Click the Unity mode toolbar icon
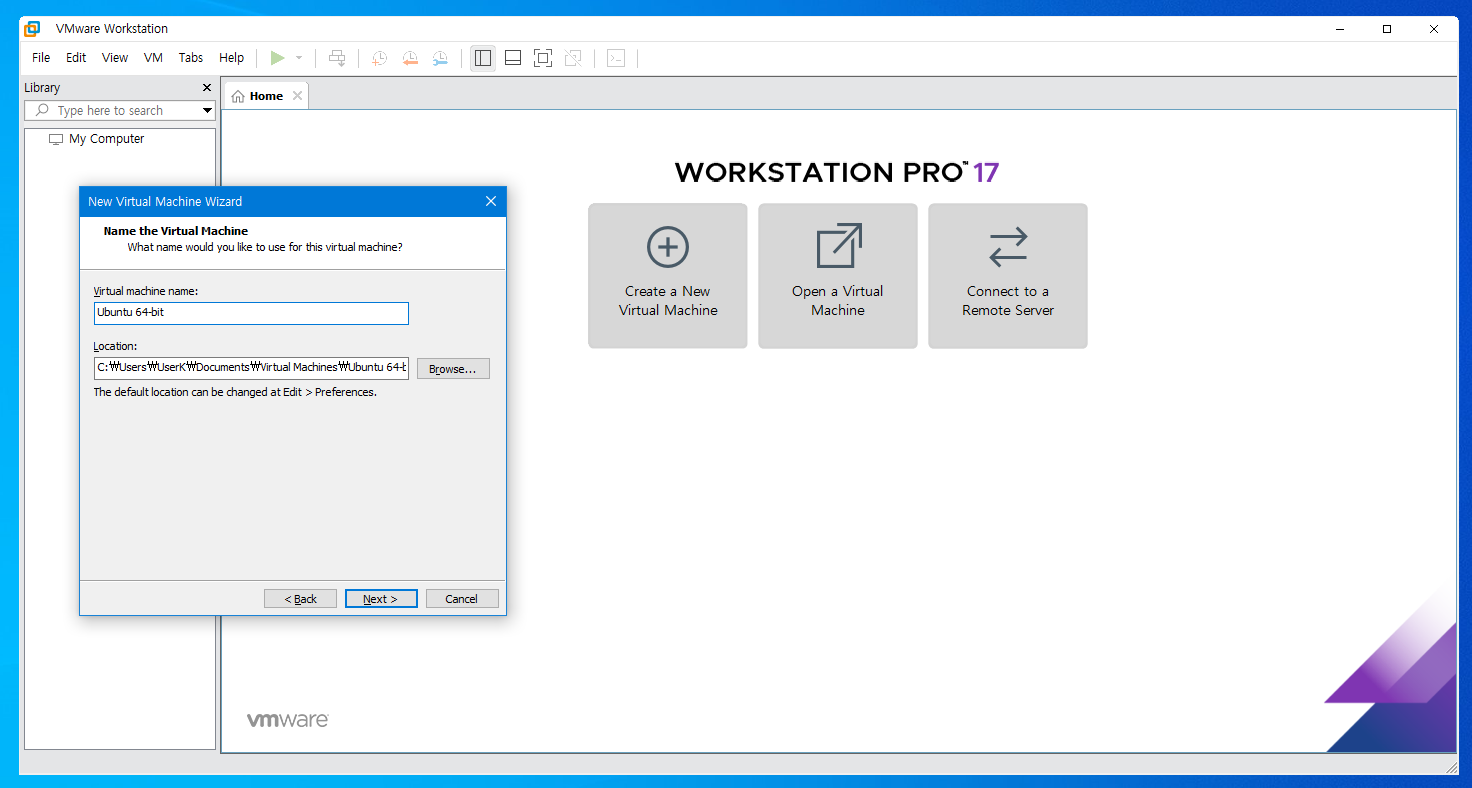 point(573,58)
